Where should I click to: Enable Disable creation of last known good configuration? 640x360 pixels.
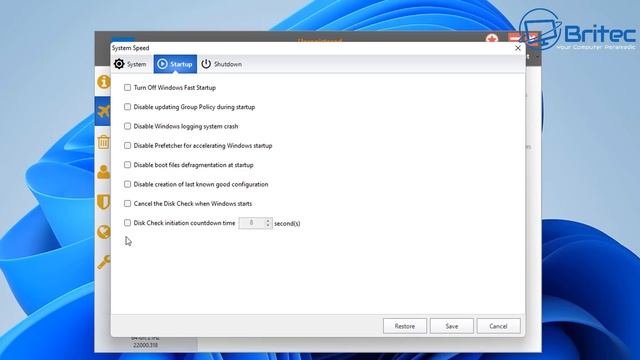(x=127, y=184)
